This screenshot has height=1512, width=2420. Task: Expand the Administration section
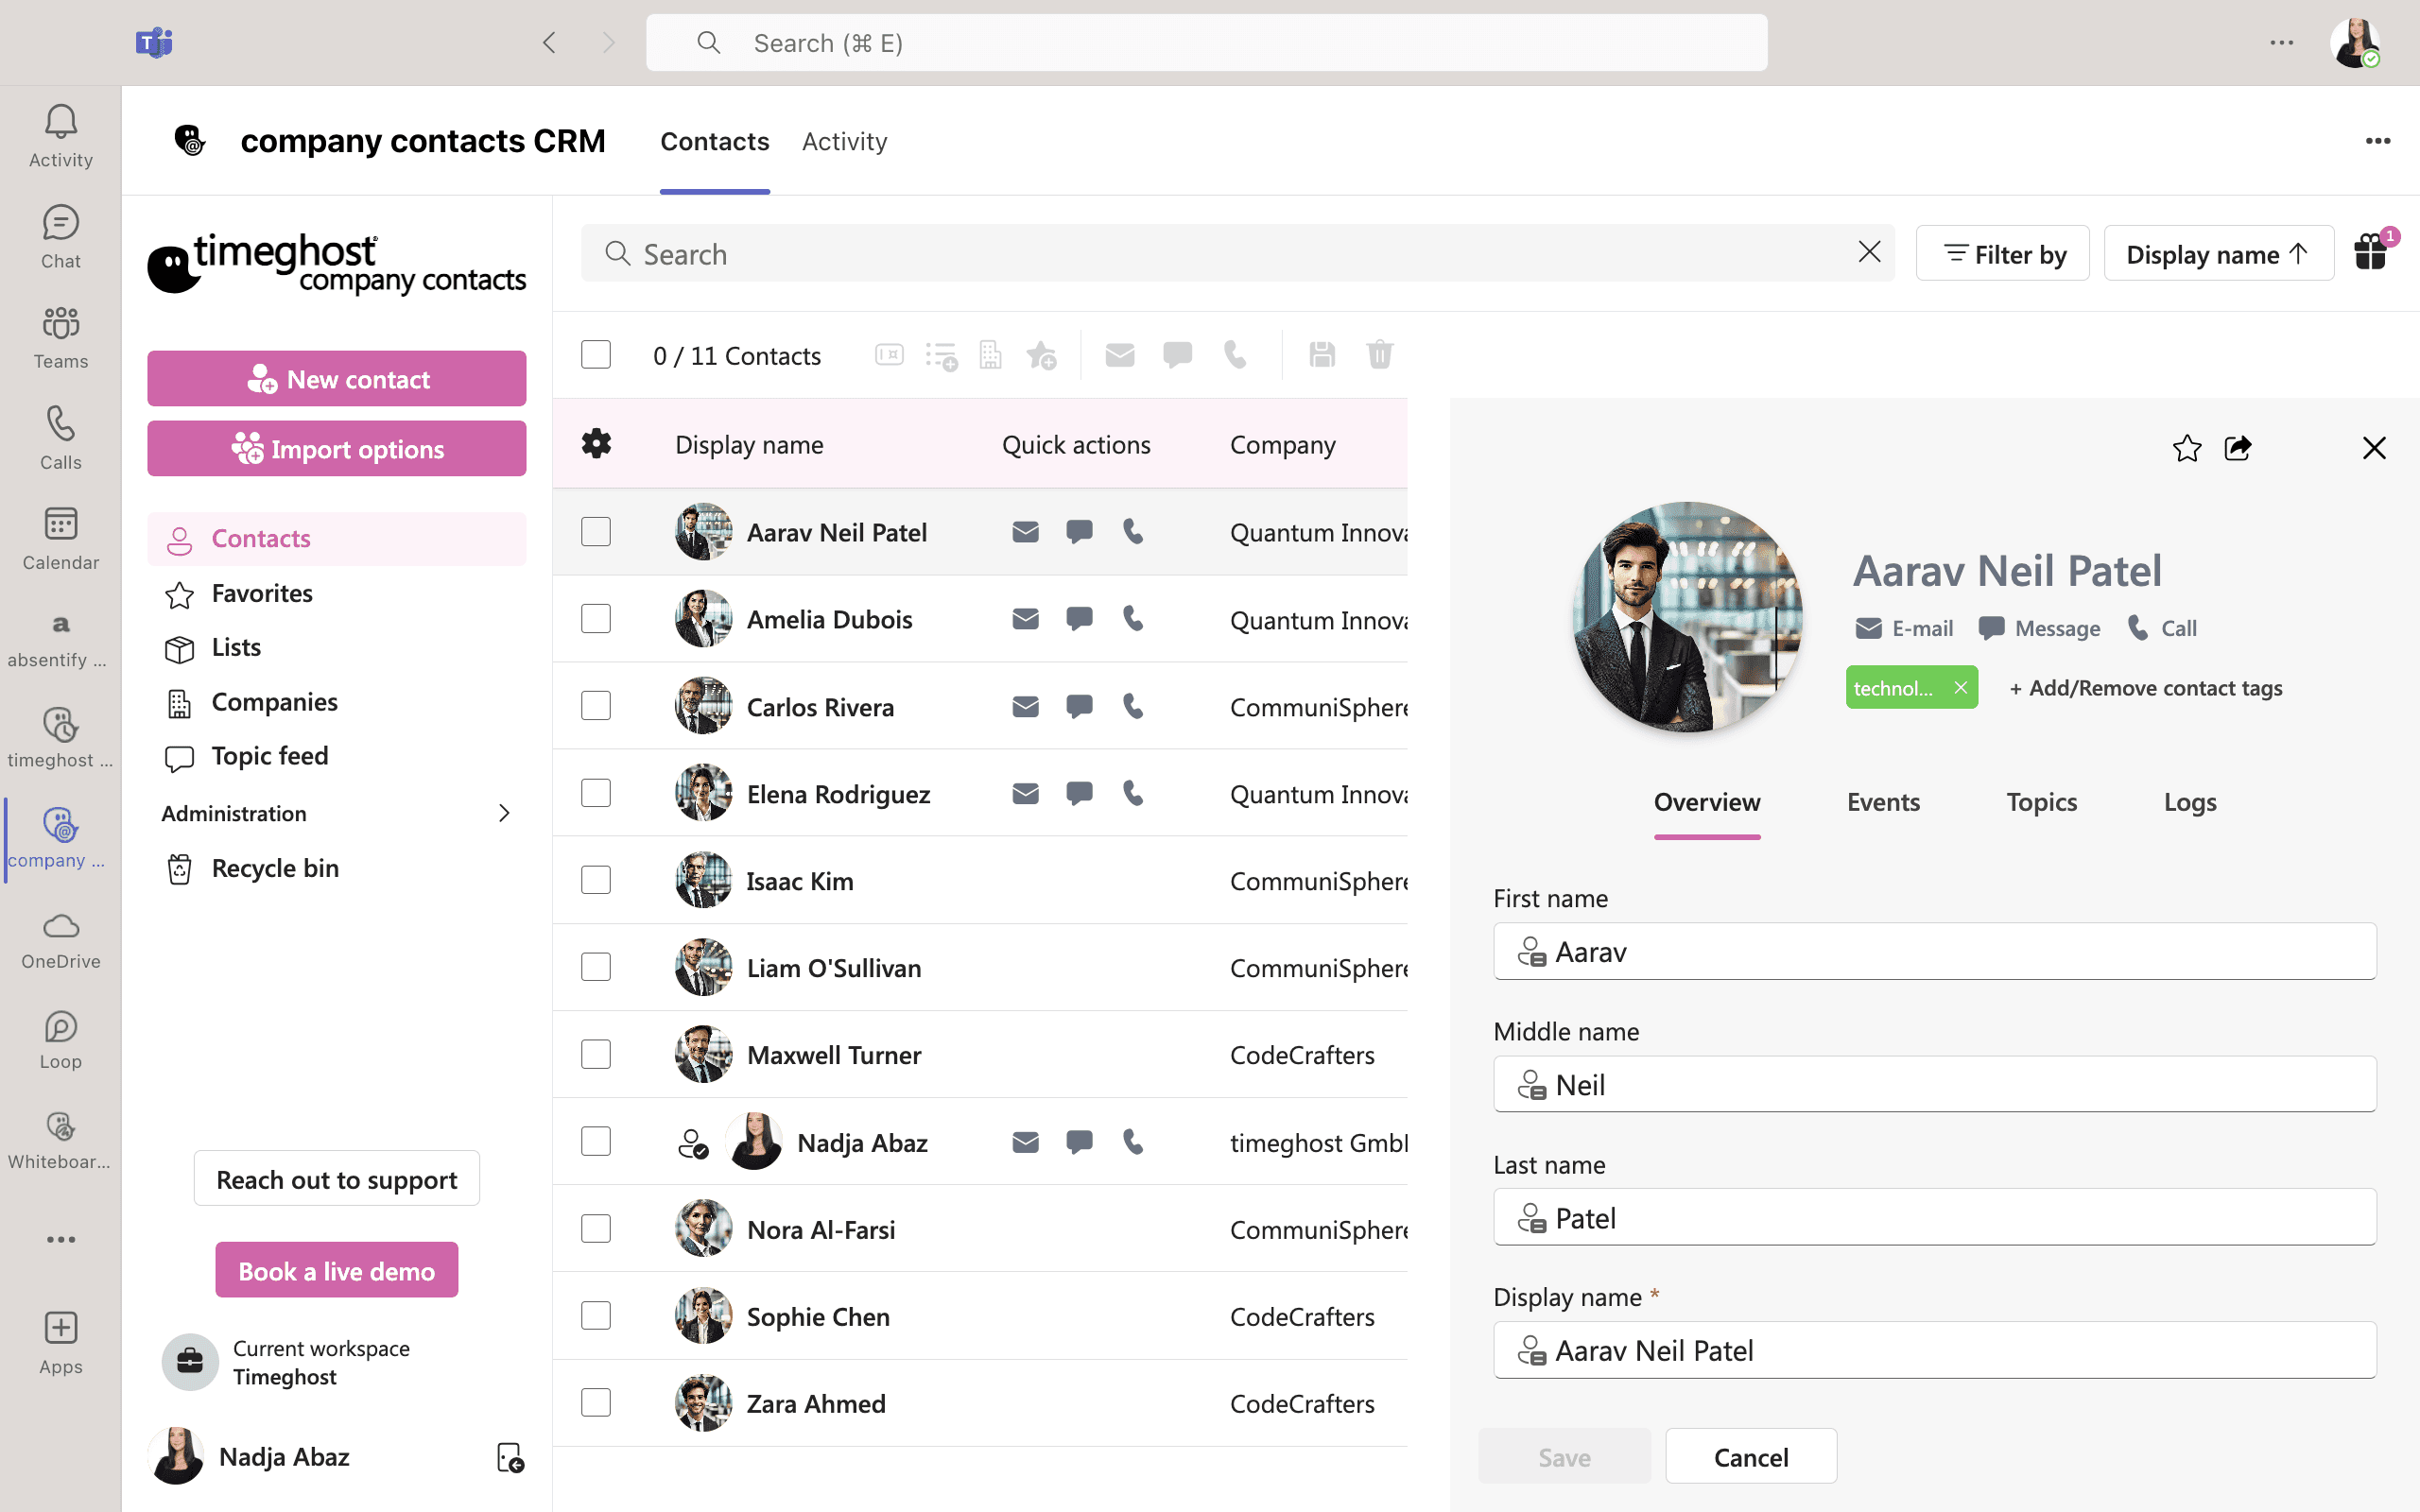point(337,813)
